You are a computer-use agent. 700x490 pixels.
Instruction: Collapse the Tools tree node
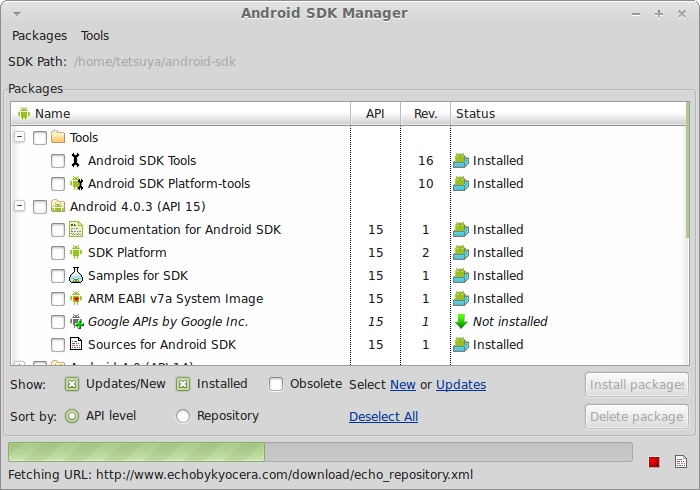click(x=20, y=137)
